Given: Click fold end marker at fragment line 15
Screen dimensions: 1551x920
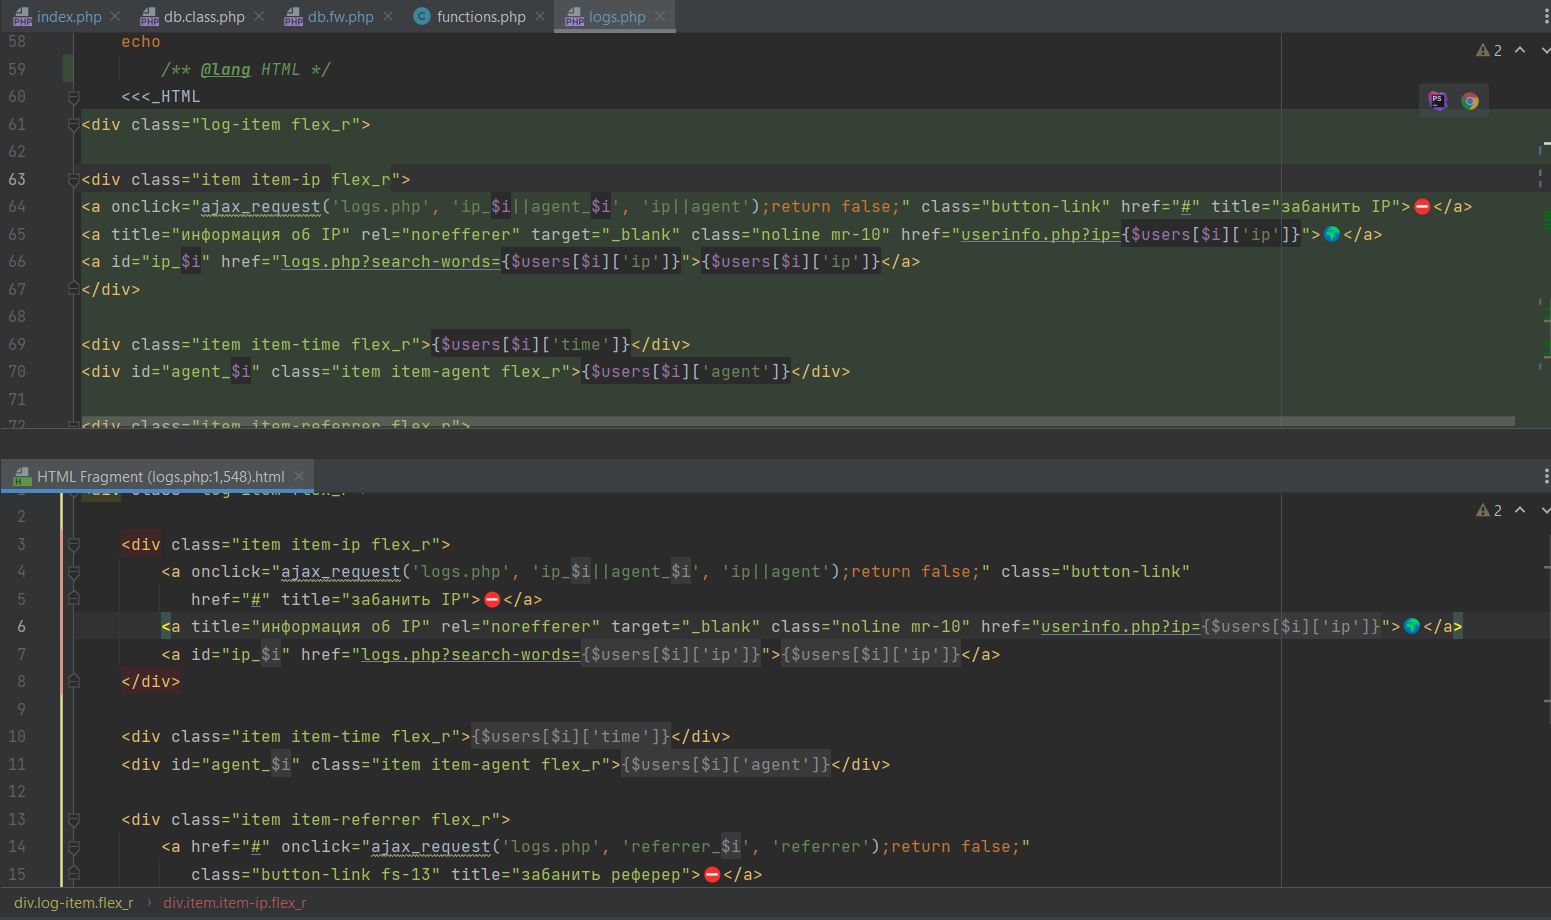Looking at the screenshot, I should tap(73, 875).
